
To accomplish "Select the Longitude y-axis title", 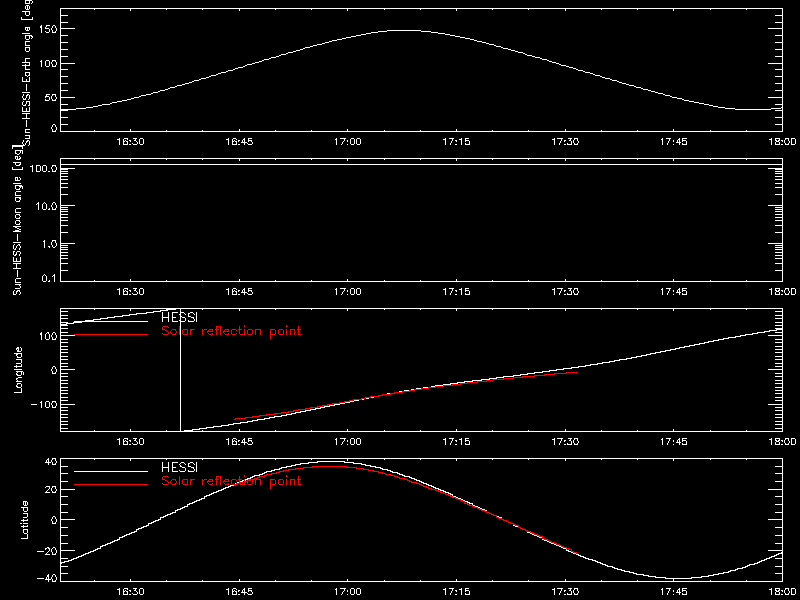I will pos(19,369).
